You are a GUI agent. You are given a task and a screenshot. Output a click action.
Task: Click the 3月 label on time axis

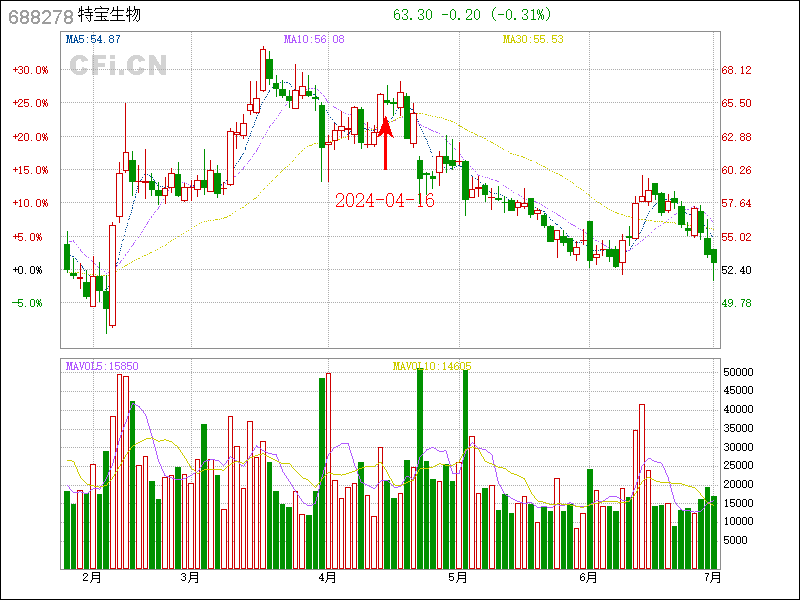(190, 577)
